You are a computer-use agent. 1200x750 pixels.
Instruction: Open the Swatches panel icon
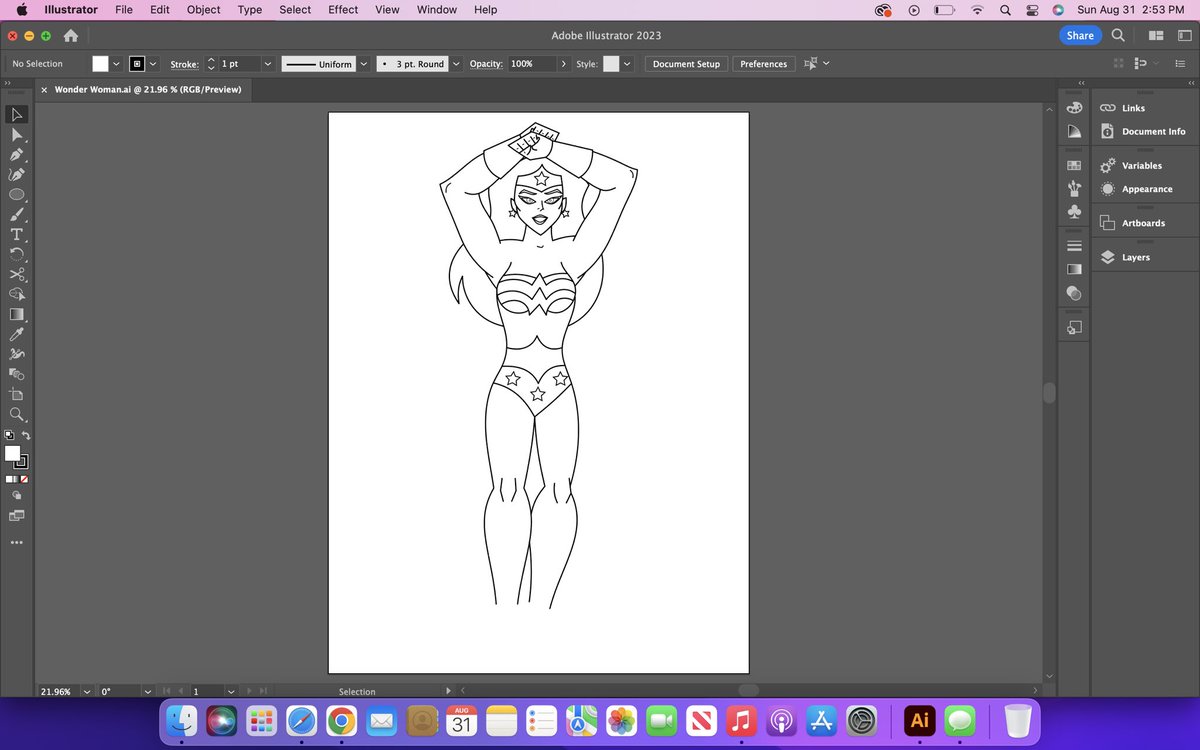tap(1074, 165)
